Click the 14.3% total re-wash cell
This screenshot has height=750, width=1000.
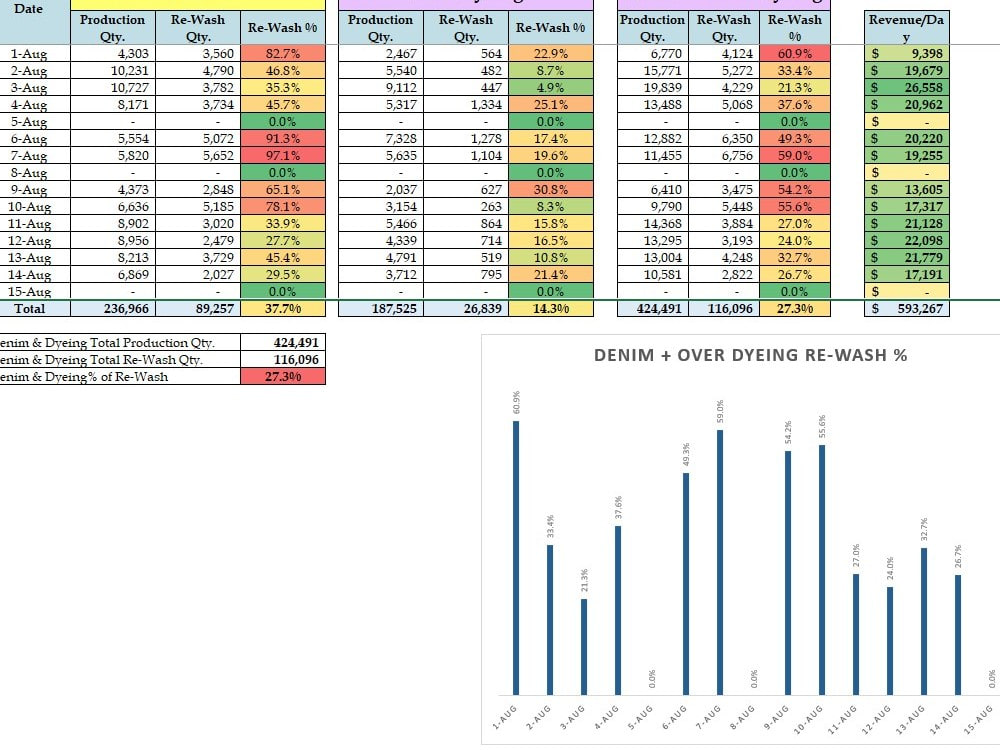(x=550, y=309)
